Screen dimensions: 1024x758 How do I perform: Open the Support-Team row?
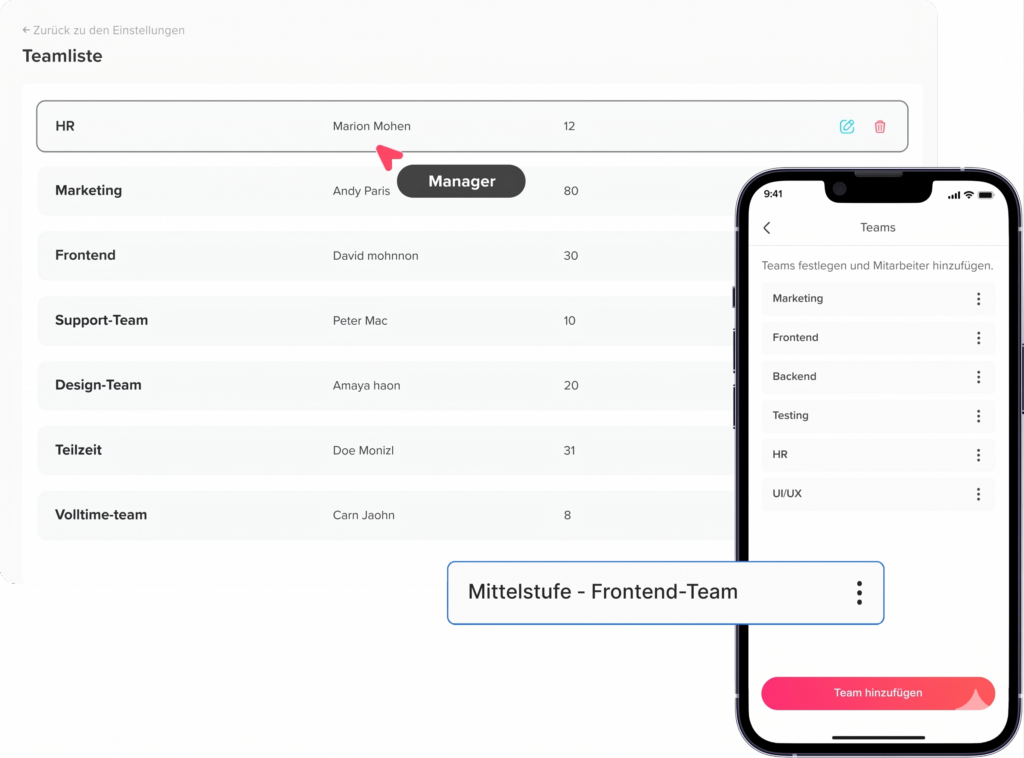coord(101,321)
